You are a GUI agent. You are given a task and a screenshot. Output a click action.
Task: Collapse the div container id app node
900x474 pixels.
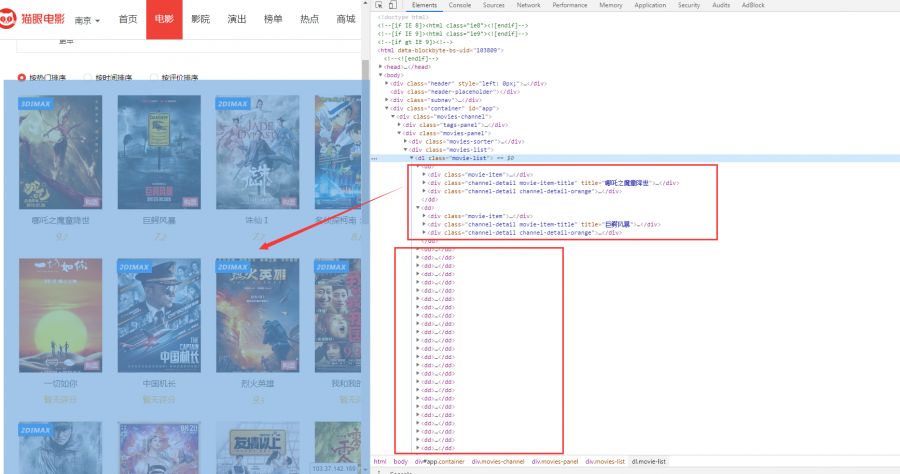[387, 108]
